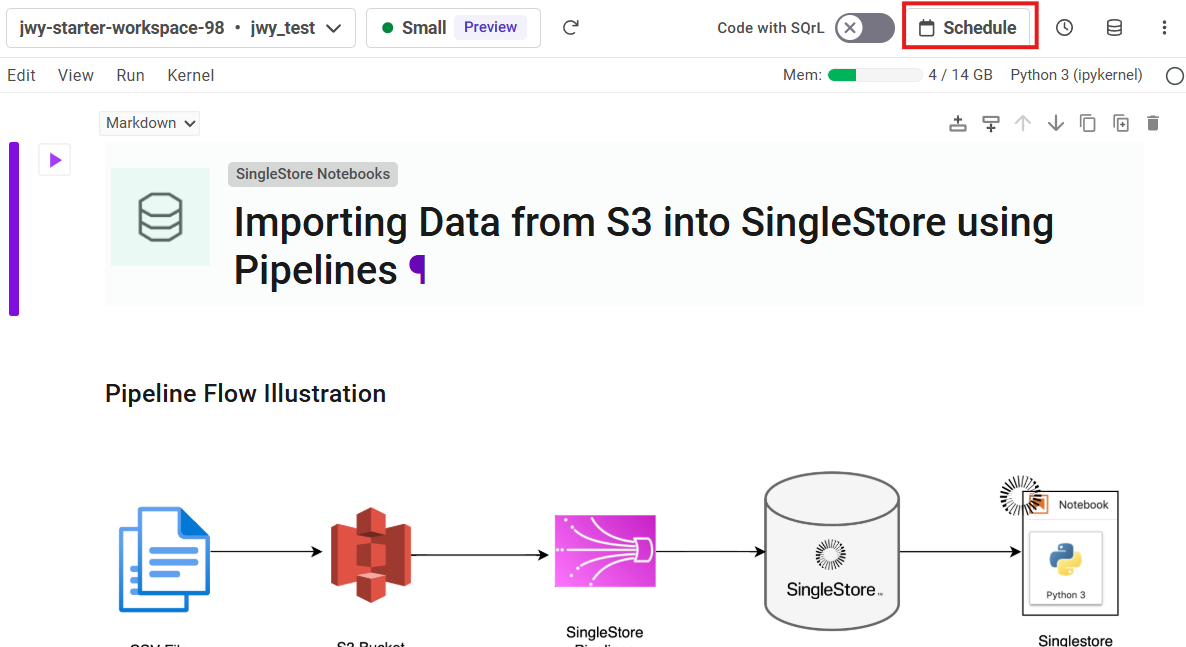Image resolution: width=1186 pixels, height=647 pixels.
Task: Click the memory usage bar
Action: pos(875,75)
